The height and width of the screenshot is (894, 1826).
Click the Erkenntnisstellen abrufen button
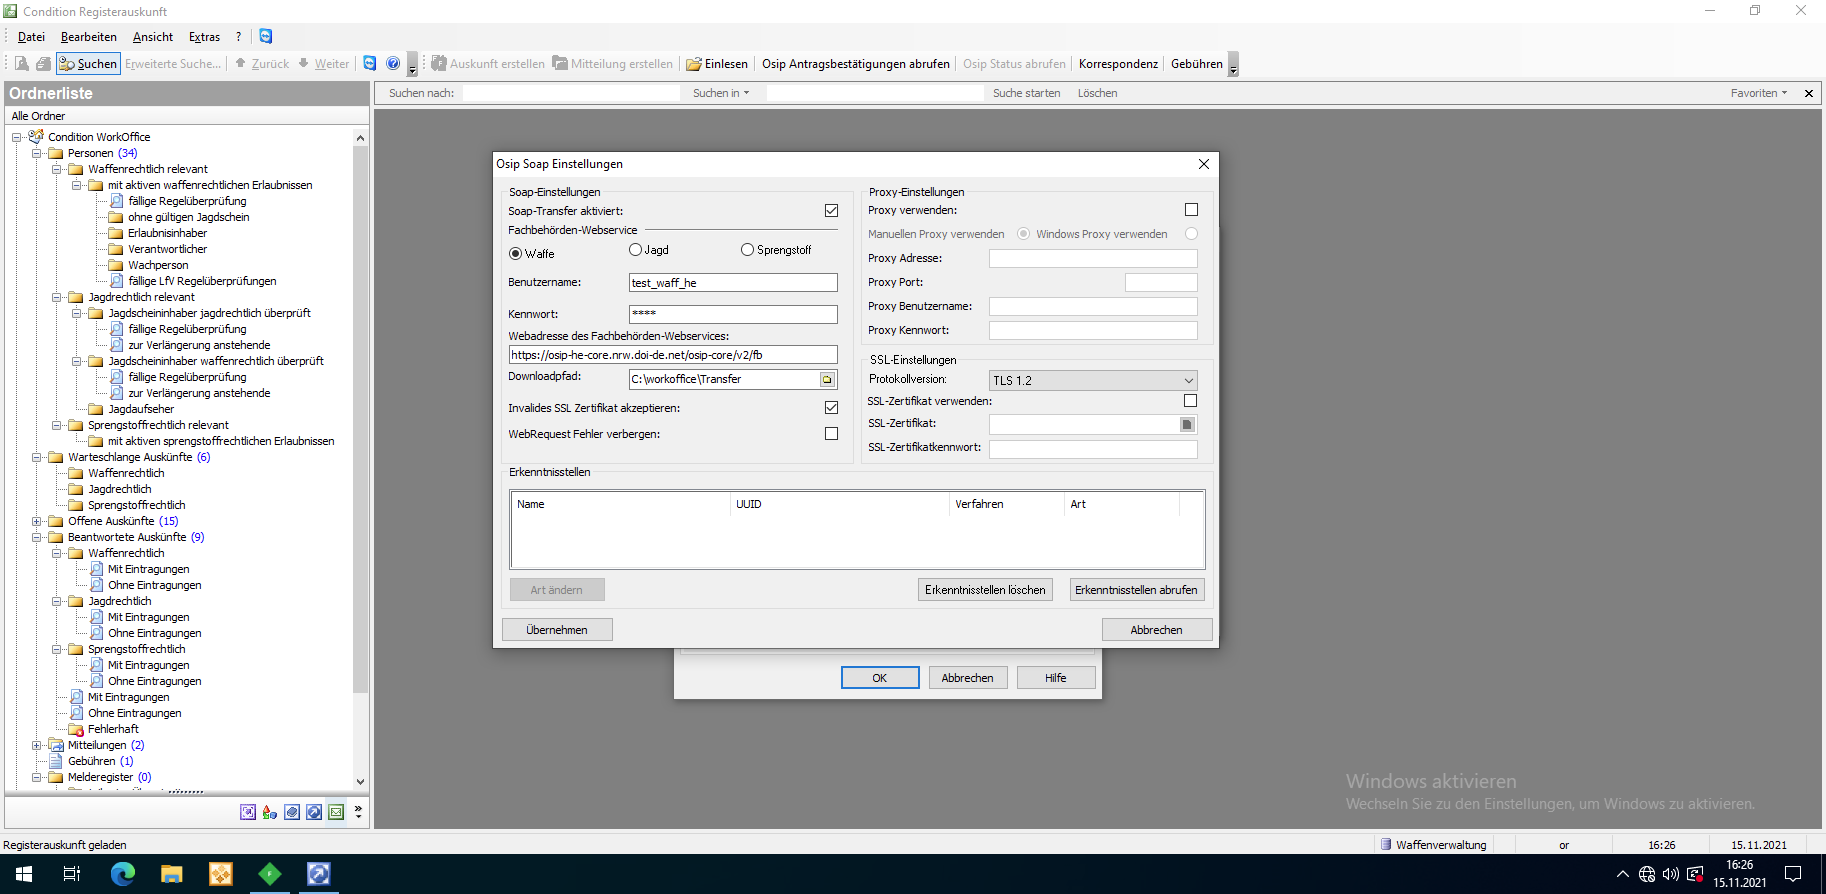[1136, 590]
